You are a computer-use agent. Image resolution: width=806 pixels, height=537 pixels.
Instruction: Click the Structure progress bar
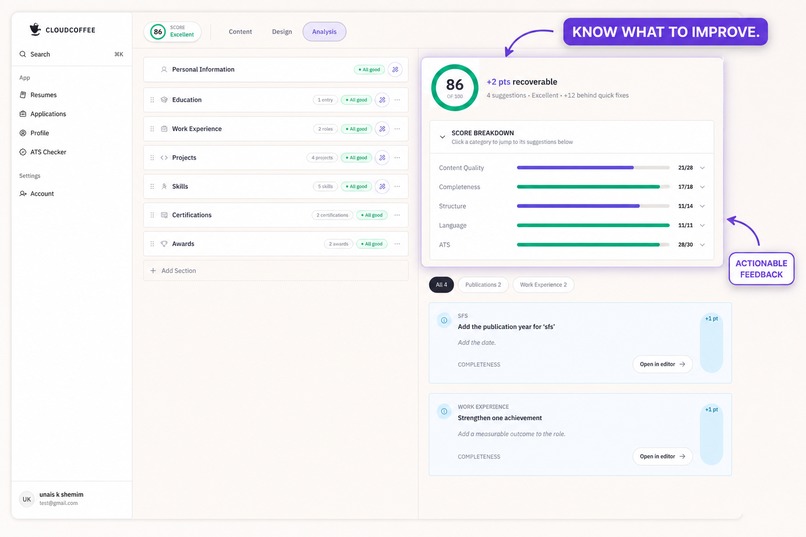[x=593, y=206]
